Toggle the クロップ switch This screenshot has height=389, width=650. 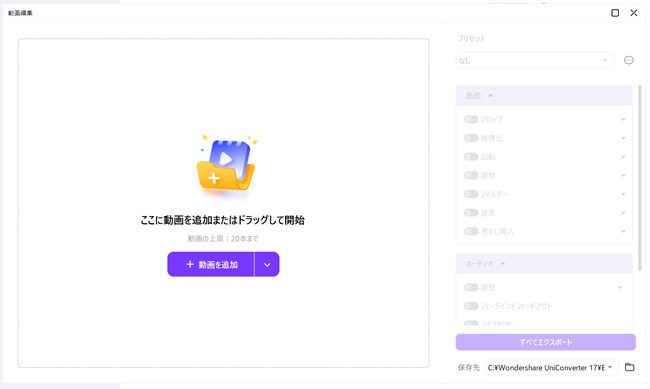pyautogui.click(x=471, y=119)
